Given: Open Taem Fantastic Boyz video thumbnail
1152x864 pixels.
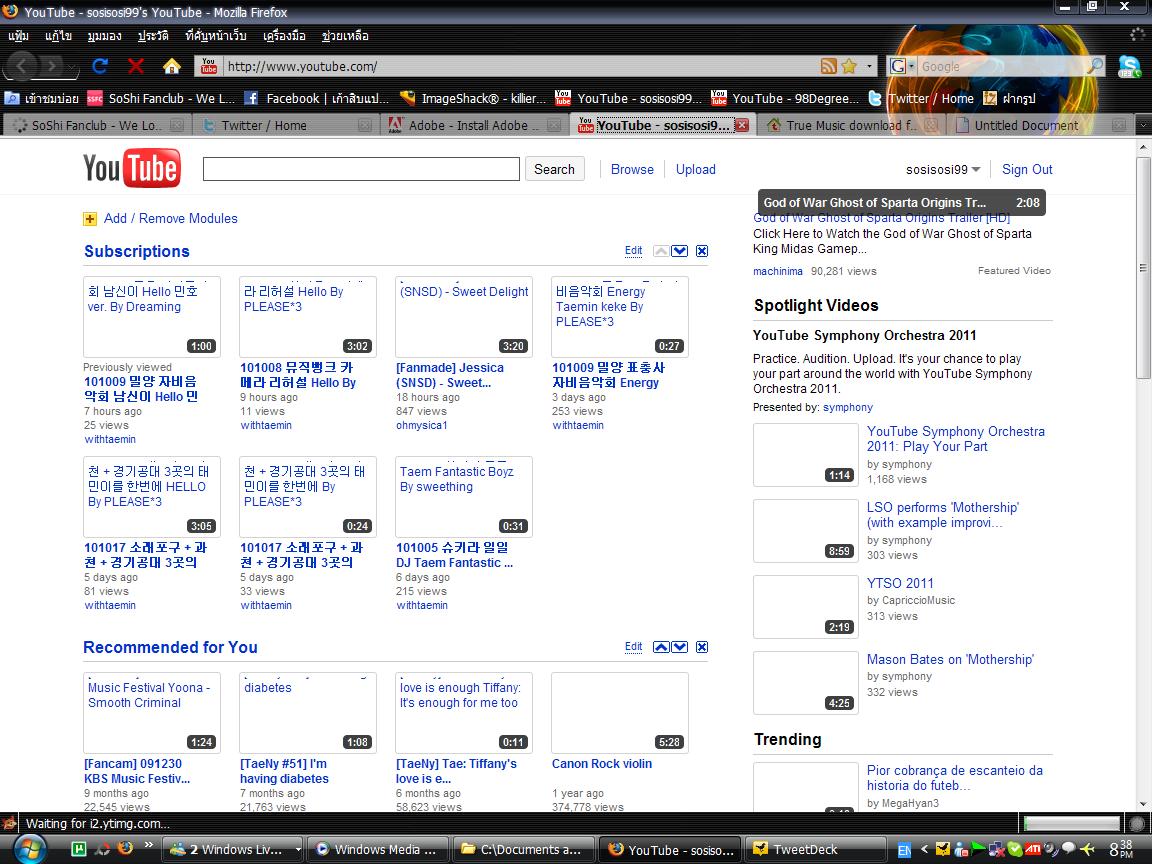Looking at the screenshot, I should click(x=464, y=497).
